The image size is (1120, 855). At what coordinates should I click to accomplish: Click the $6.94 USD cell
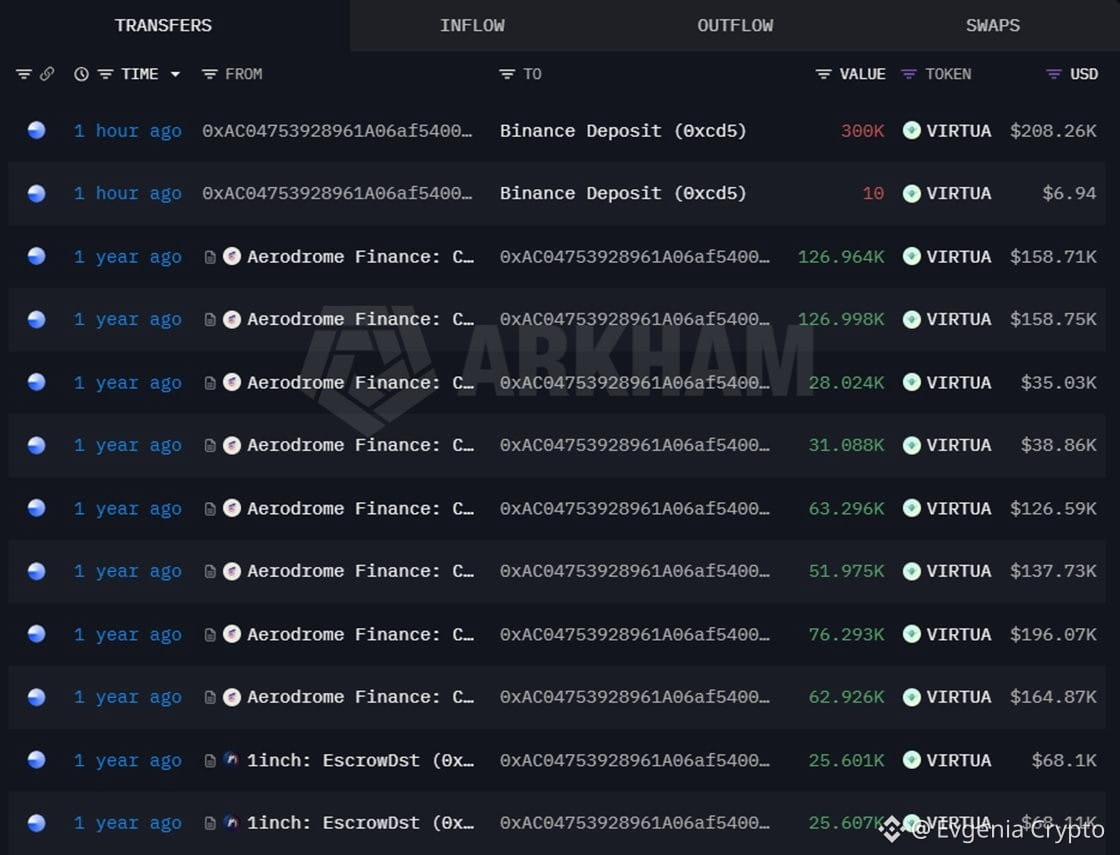(1069, 194)
